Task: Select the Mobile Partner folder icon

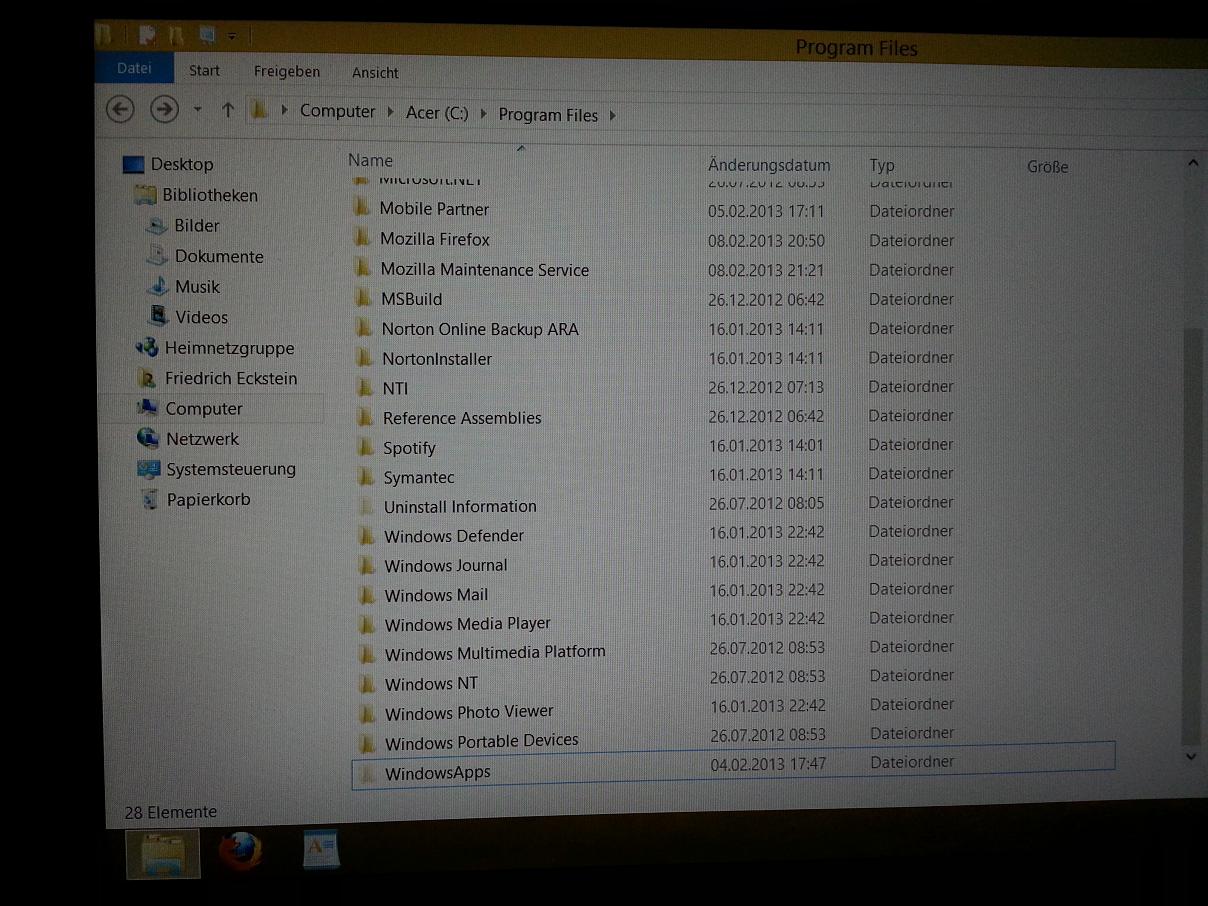Action: [363, 208]
